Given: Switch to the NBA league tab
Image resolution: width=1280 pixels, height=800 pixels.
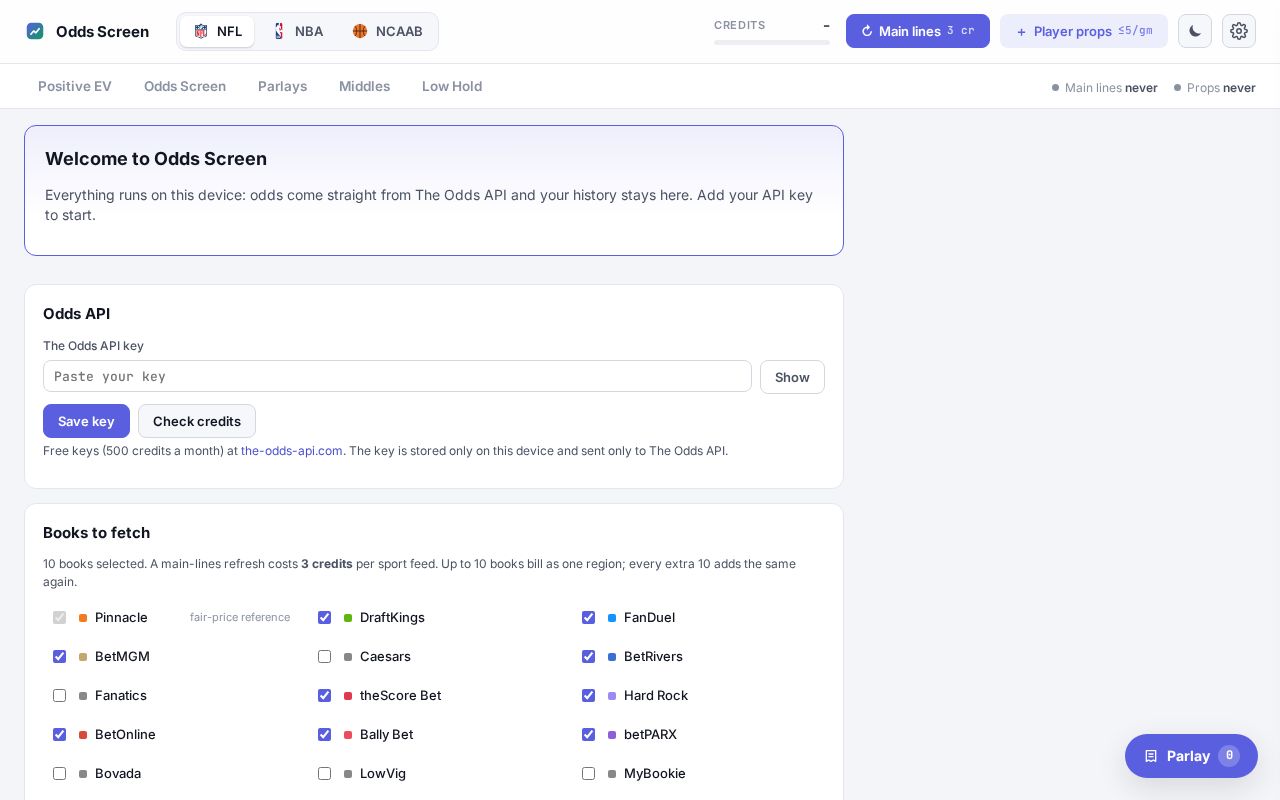Looking at the screenshot, I should (297, 31).
